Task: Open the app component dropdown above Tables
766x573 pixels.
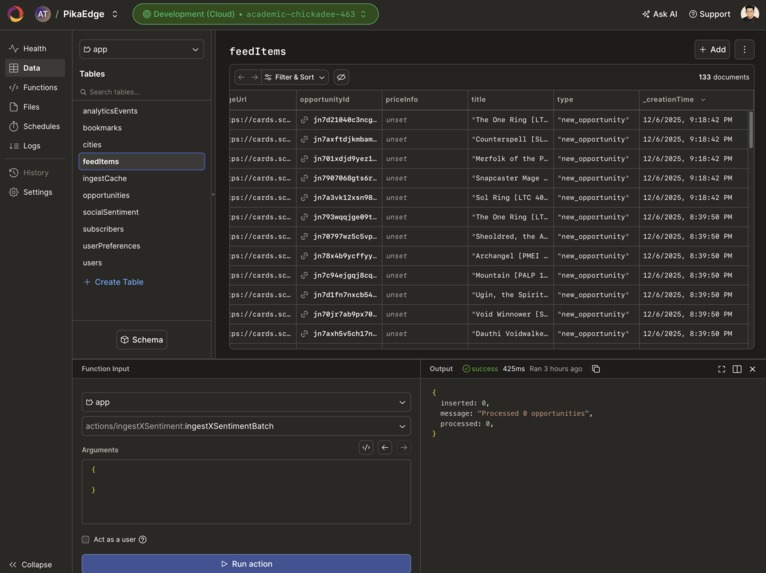Action: coord(141,49)
